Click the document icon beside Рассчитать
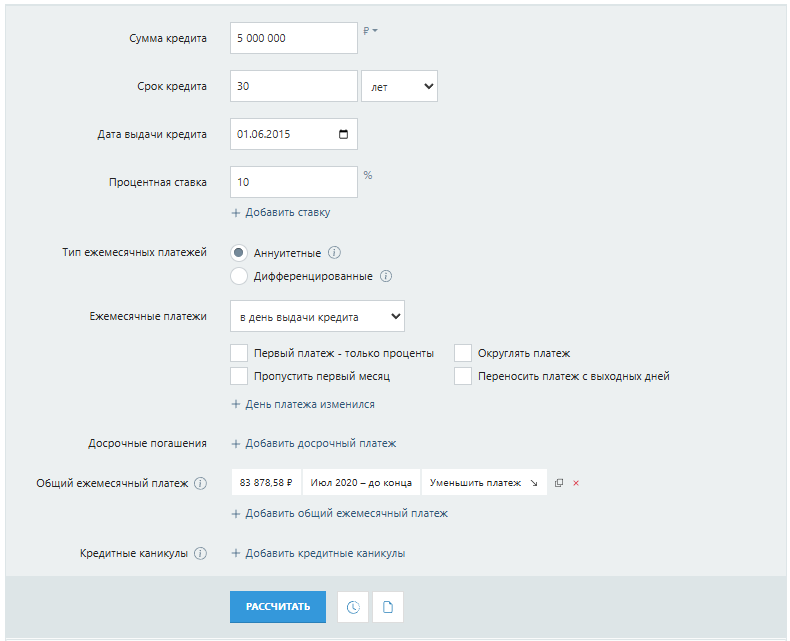Screen dimensions: 790x641 [x=388, y=607]
